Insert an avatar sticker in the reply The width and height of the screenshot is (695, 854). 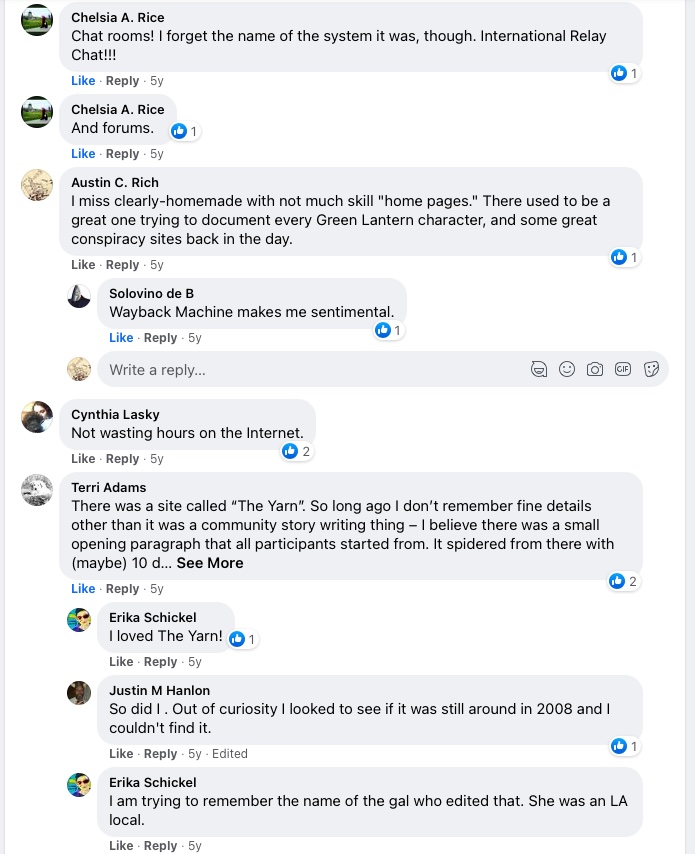[x=539, y=369]
